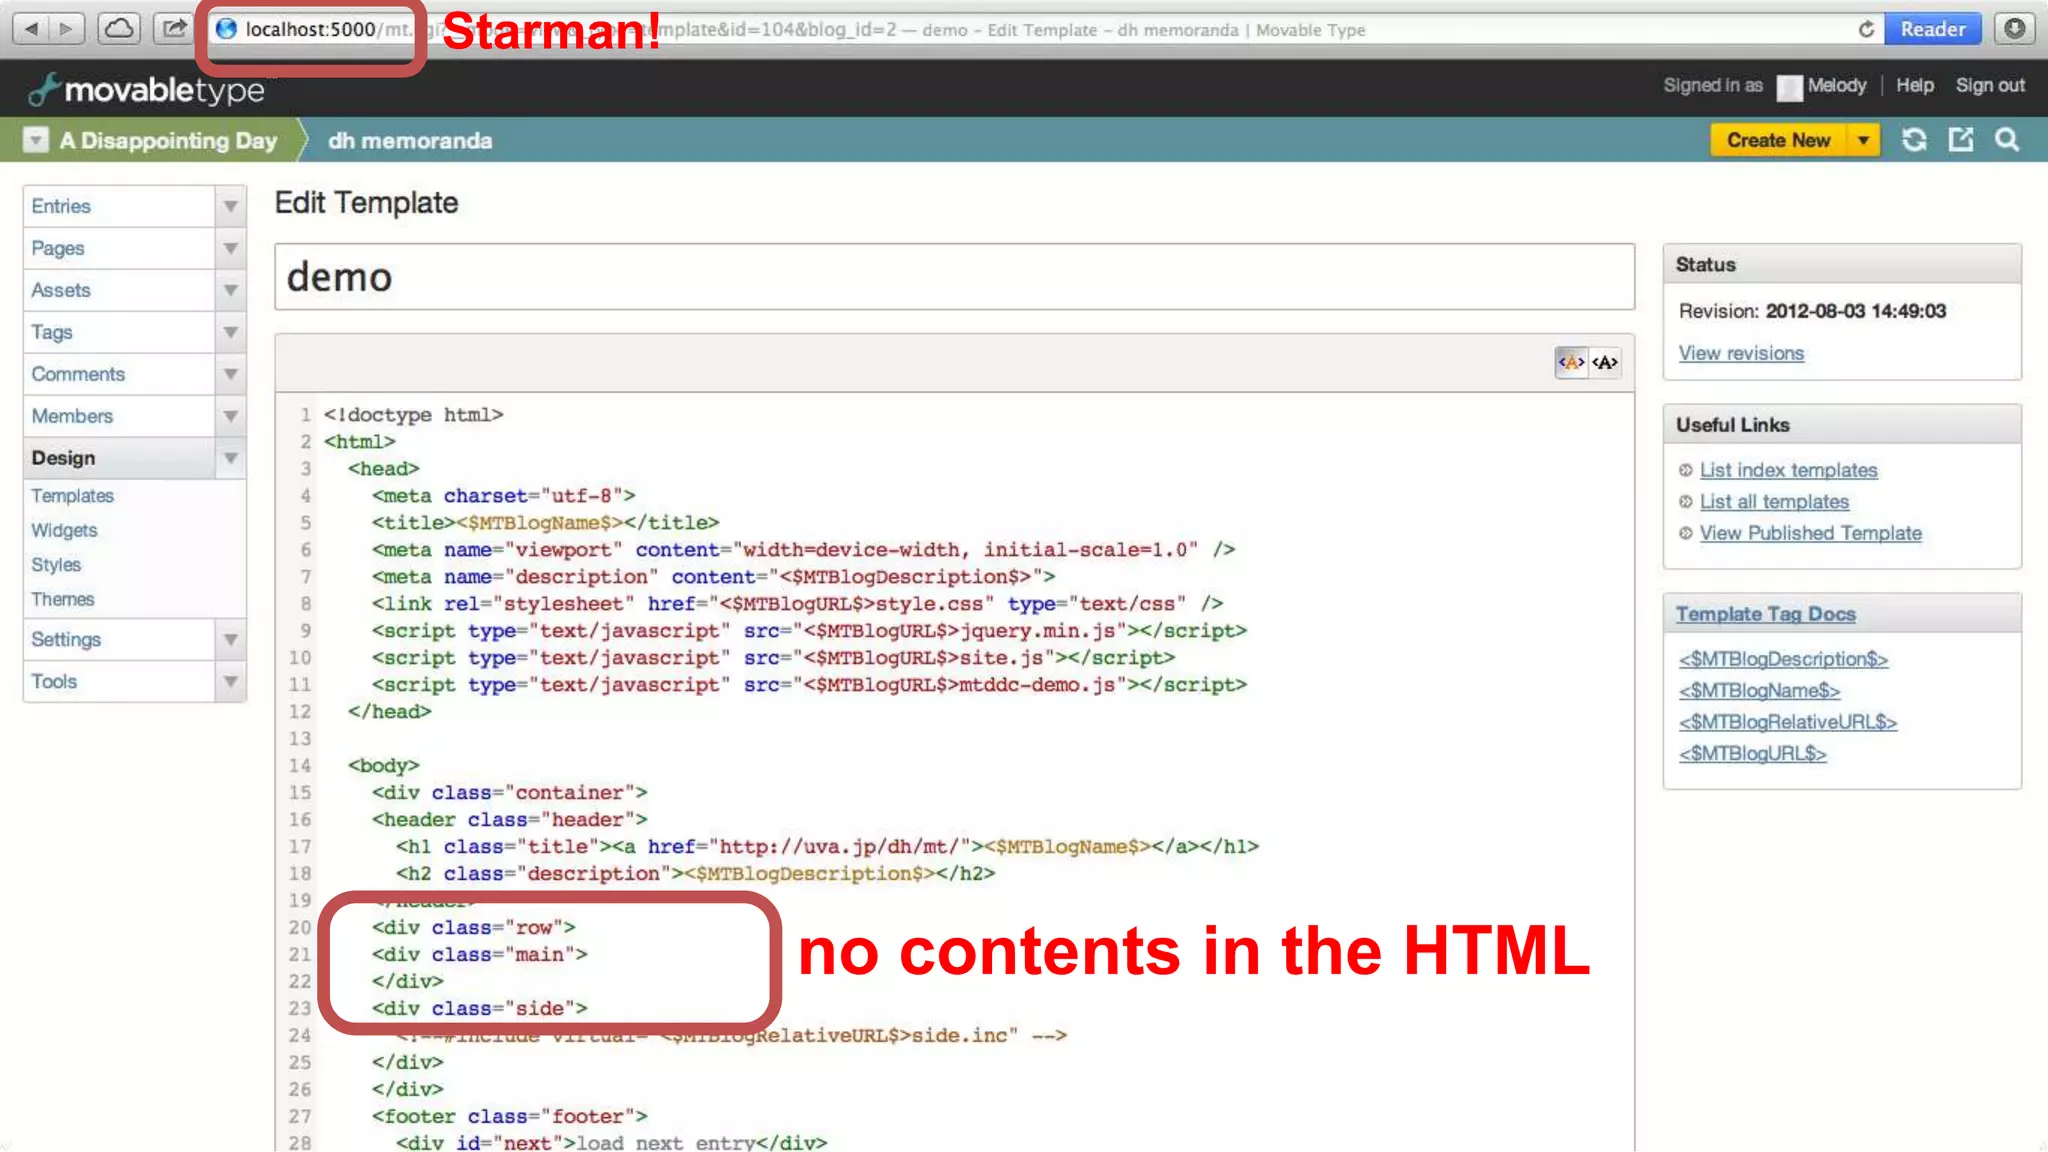Open the Members menu
This screenshot has width=2048, height=1152.
coord(119,416)
